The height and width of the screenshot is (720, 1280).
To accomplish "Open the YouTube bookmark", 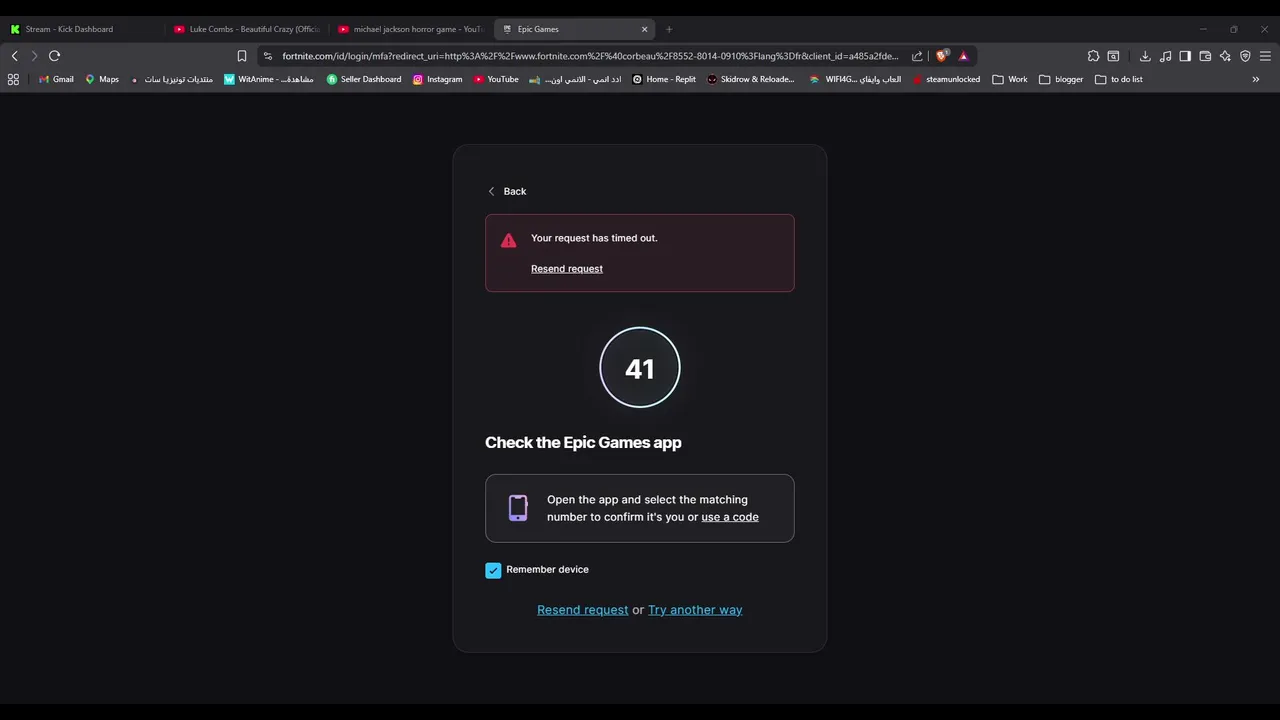I will click(496, 79).
